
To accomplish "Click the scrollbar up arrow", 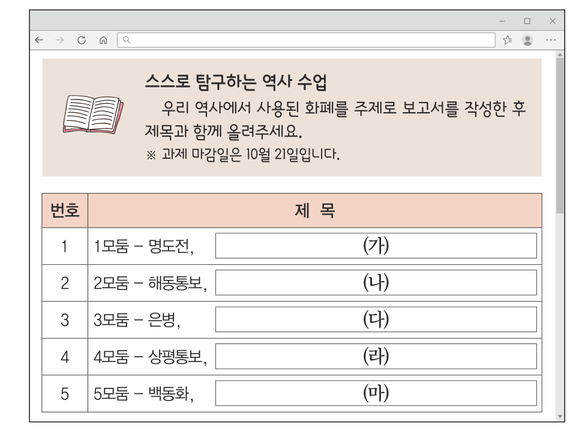I will click(560, 54).
